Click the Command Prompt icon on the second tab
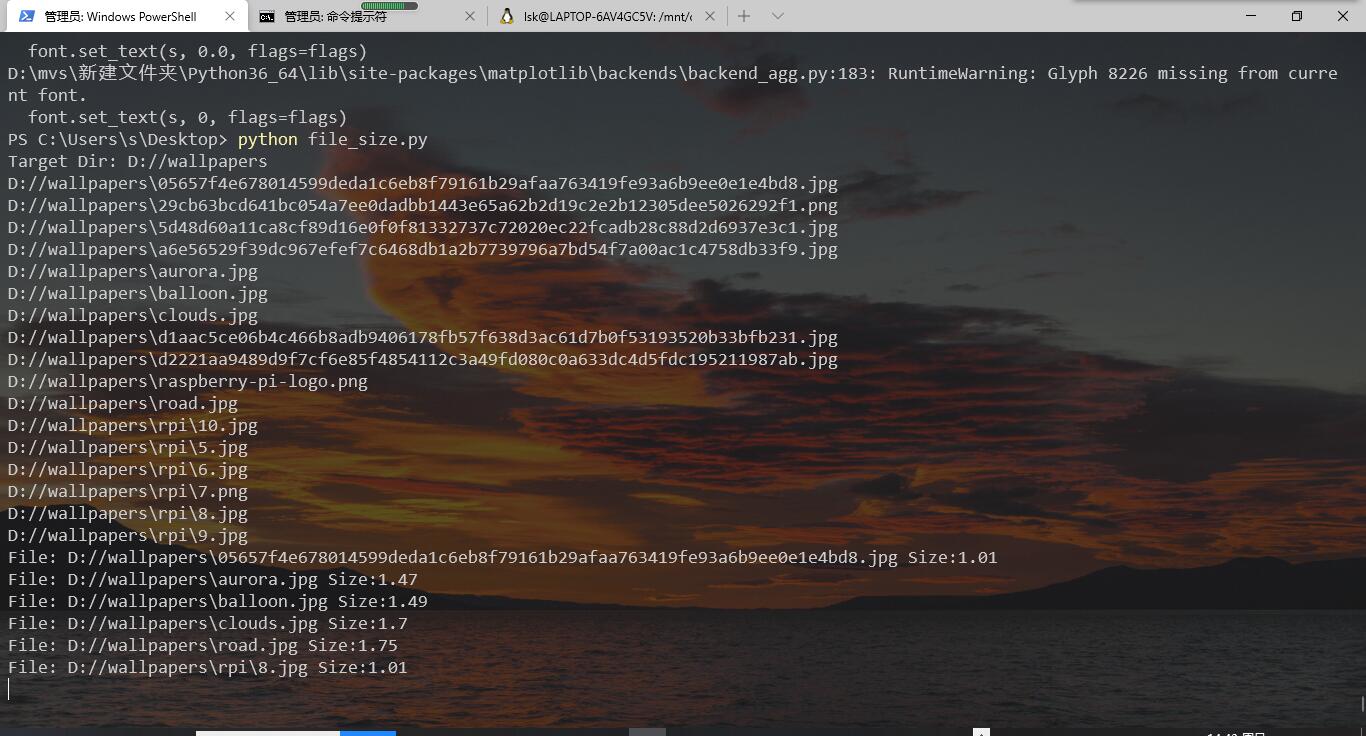Screen dimensions: 1366x736 point(267,16)
